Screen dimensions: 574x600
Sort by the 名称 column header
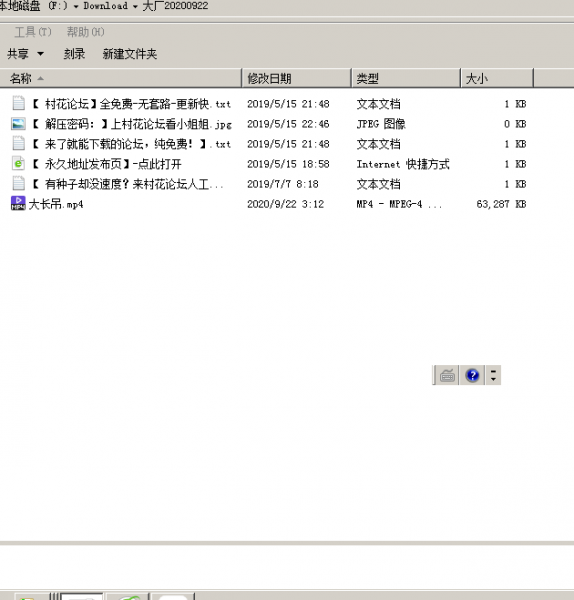[121, 78]
